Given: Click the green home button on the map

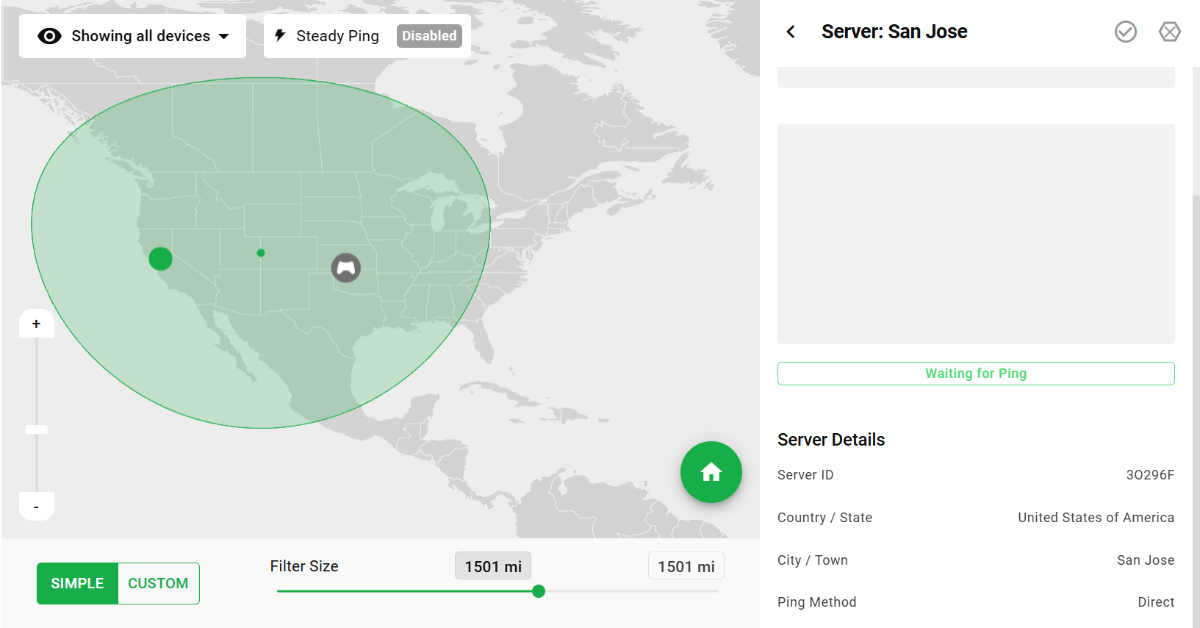Looking at the screenshot, I should click(711, 472).
